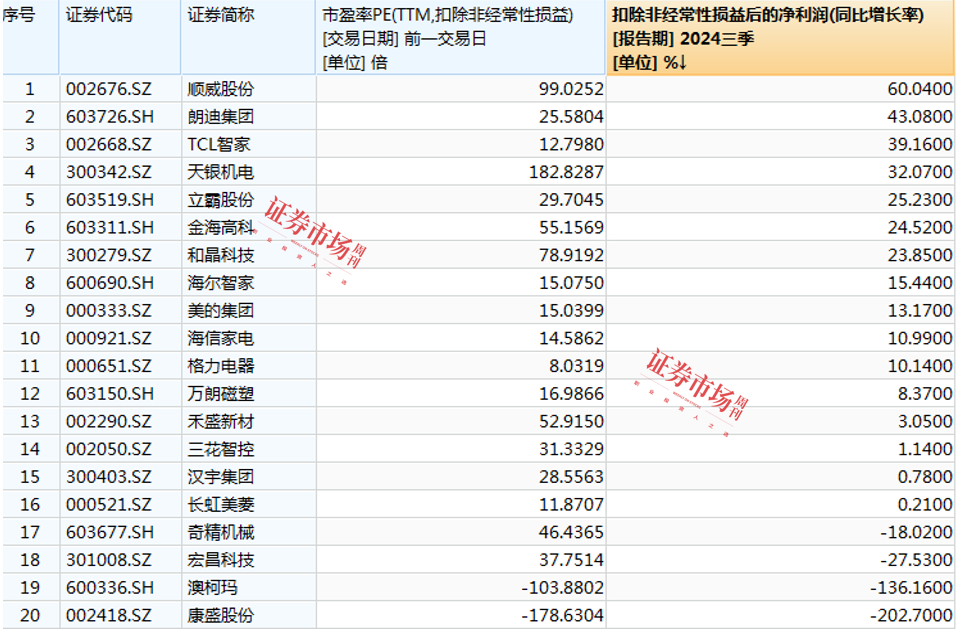Select stock code 603311.SH
The image size is (957, 629).
(110, 228)
